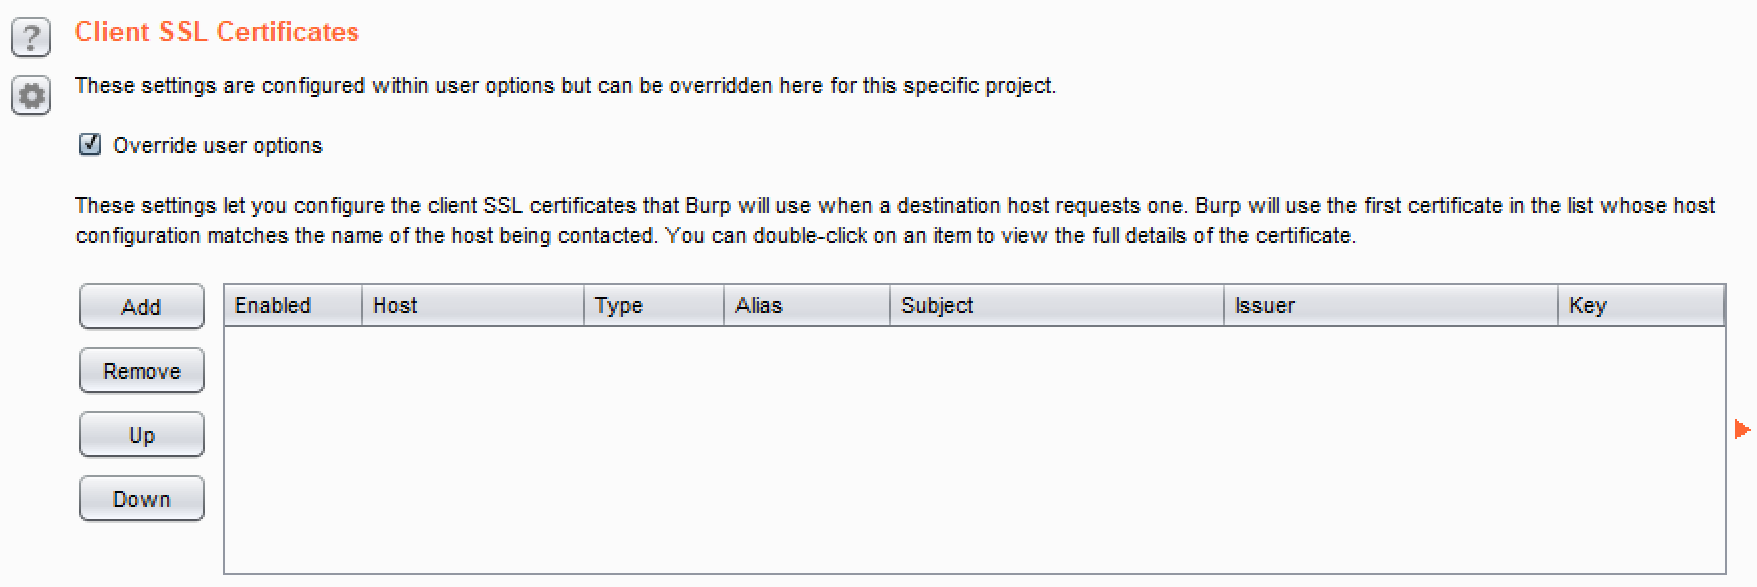Open the Client SSL Certificates help icon
Viewport: 1757px width, 587px height.
click(31, 38)
